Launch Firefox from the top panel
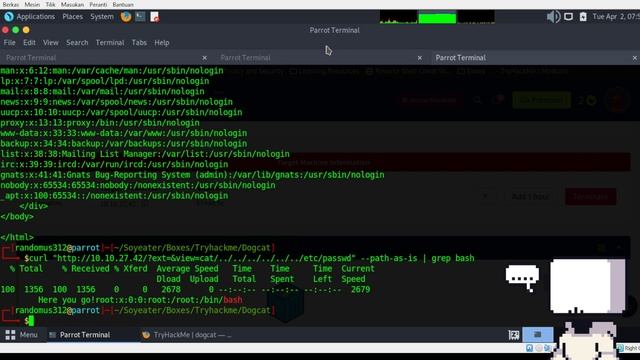The height and width of the screenshot is (360, 640). click(126, 17)
